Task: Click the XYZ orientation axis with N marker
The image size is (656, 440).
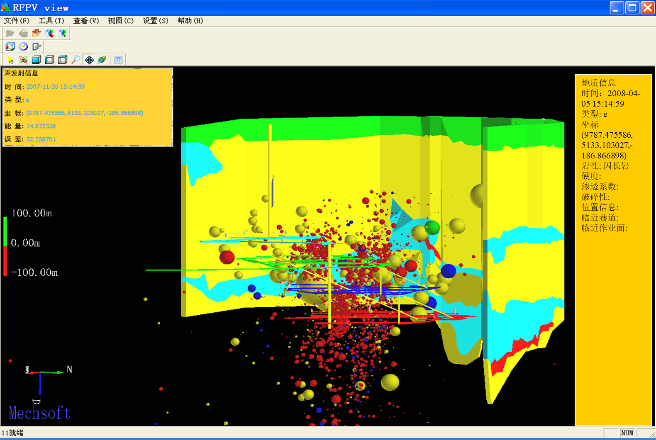Action: click(x=42, y=374)
